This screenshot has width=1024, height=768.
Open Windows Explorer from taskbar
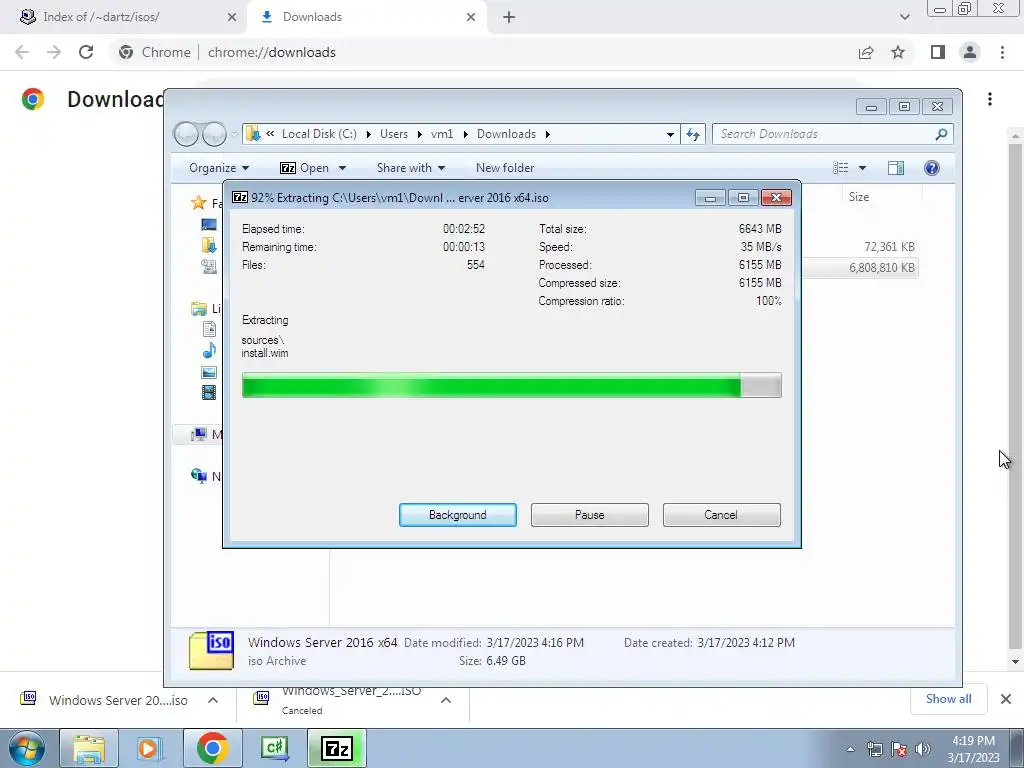(x=89, y=749)
